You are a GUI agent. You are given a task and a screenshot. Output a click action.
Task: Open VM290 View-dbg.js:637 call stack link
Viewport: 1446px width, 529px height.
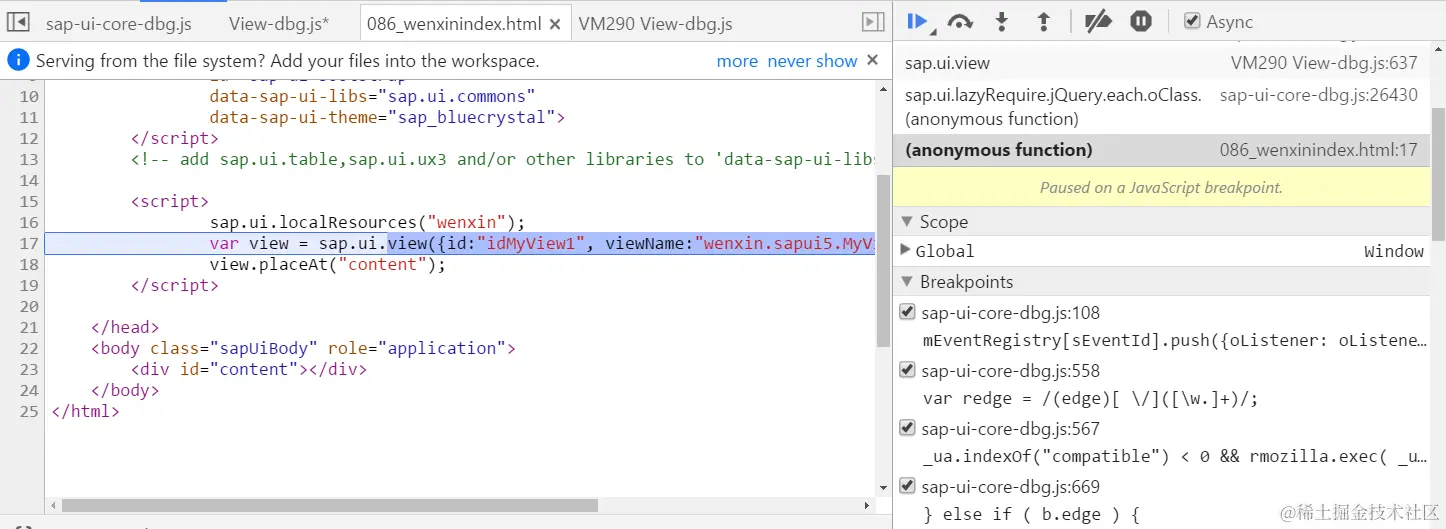[1324, 63]
